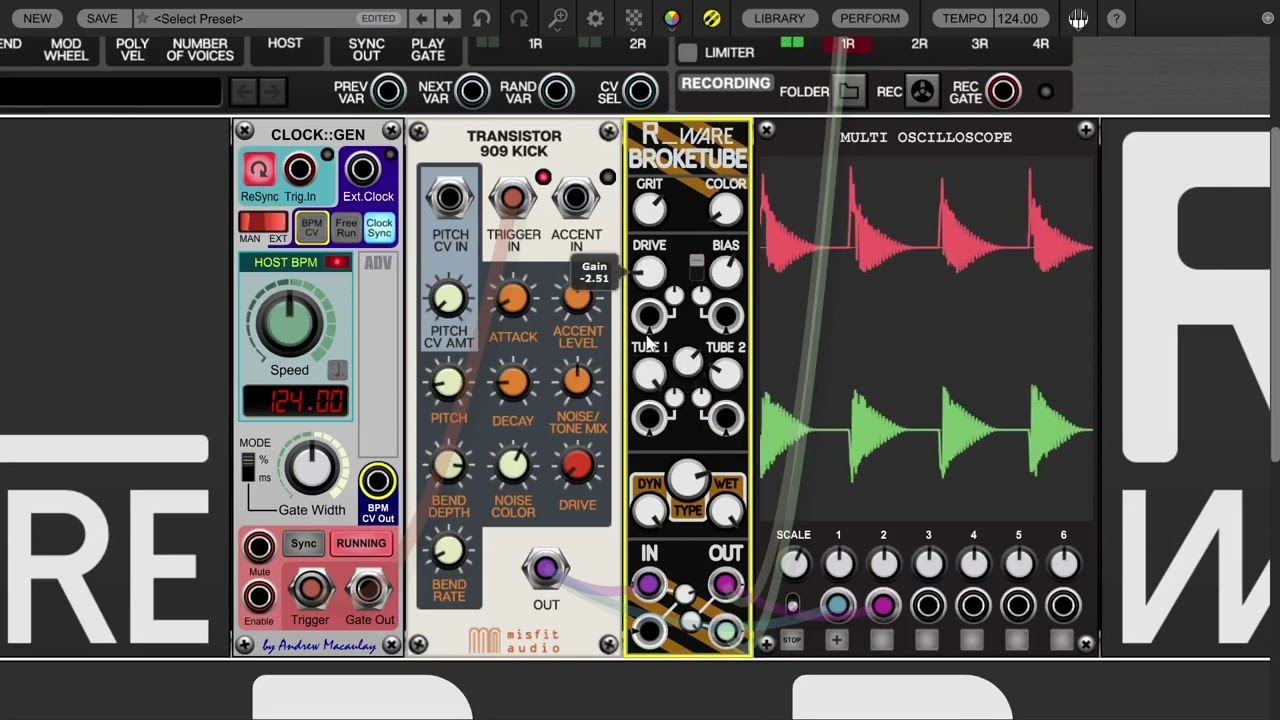
Task: Click the REC GATE jack
Action: coord(1003,92)
